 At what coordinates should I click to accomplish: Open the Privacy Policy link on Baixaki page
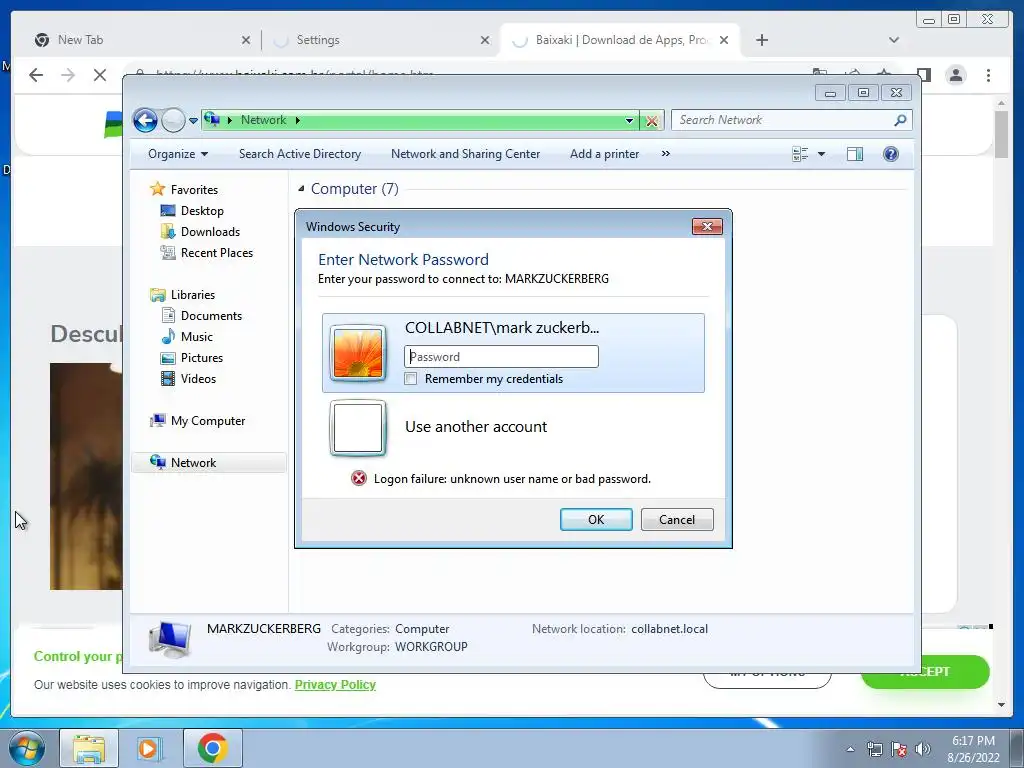[335, 684]
